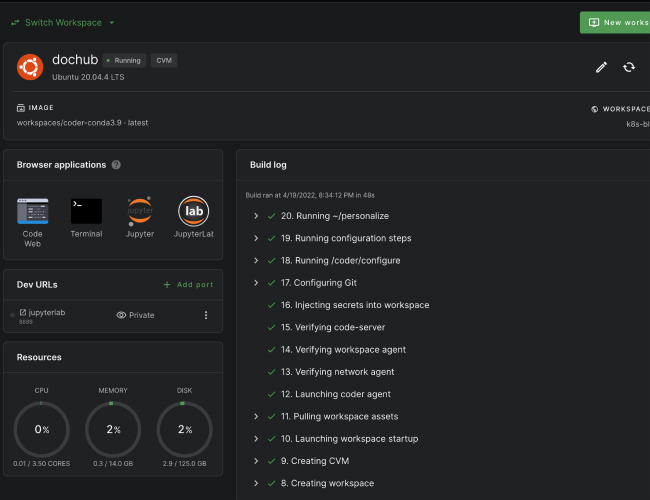The height and width of the screenshot is (500, 650).
Task: Open the three-dot menu for jupyterlab URL
Action: tap(206, 315)
